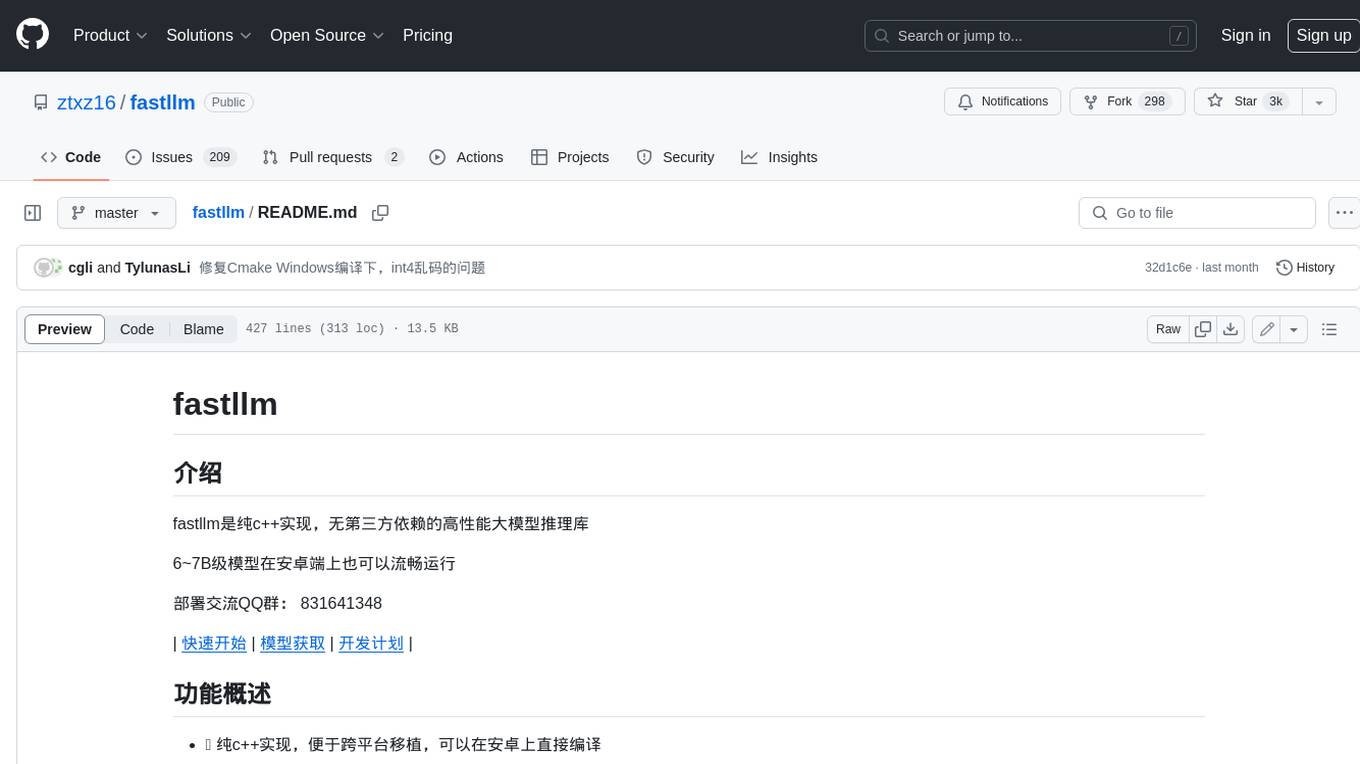
Task: Expand the Product menu
Action: coord(110,35)
